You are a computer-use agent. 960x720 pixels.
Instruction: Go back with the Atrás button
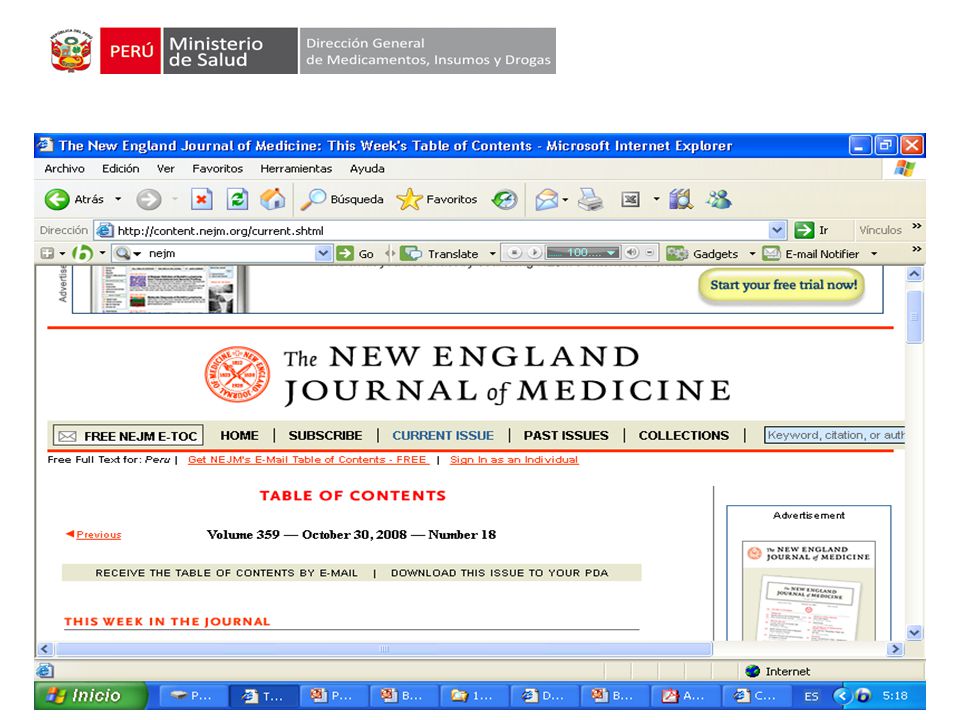point(74,200)
